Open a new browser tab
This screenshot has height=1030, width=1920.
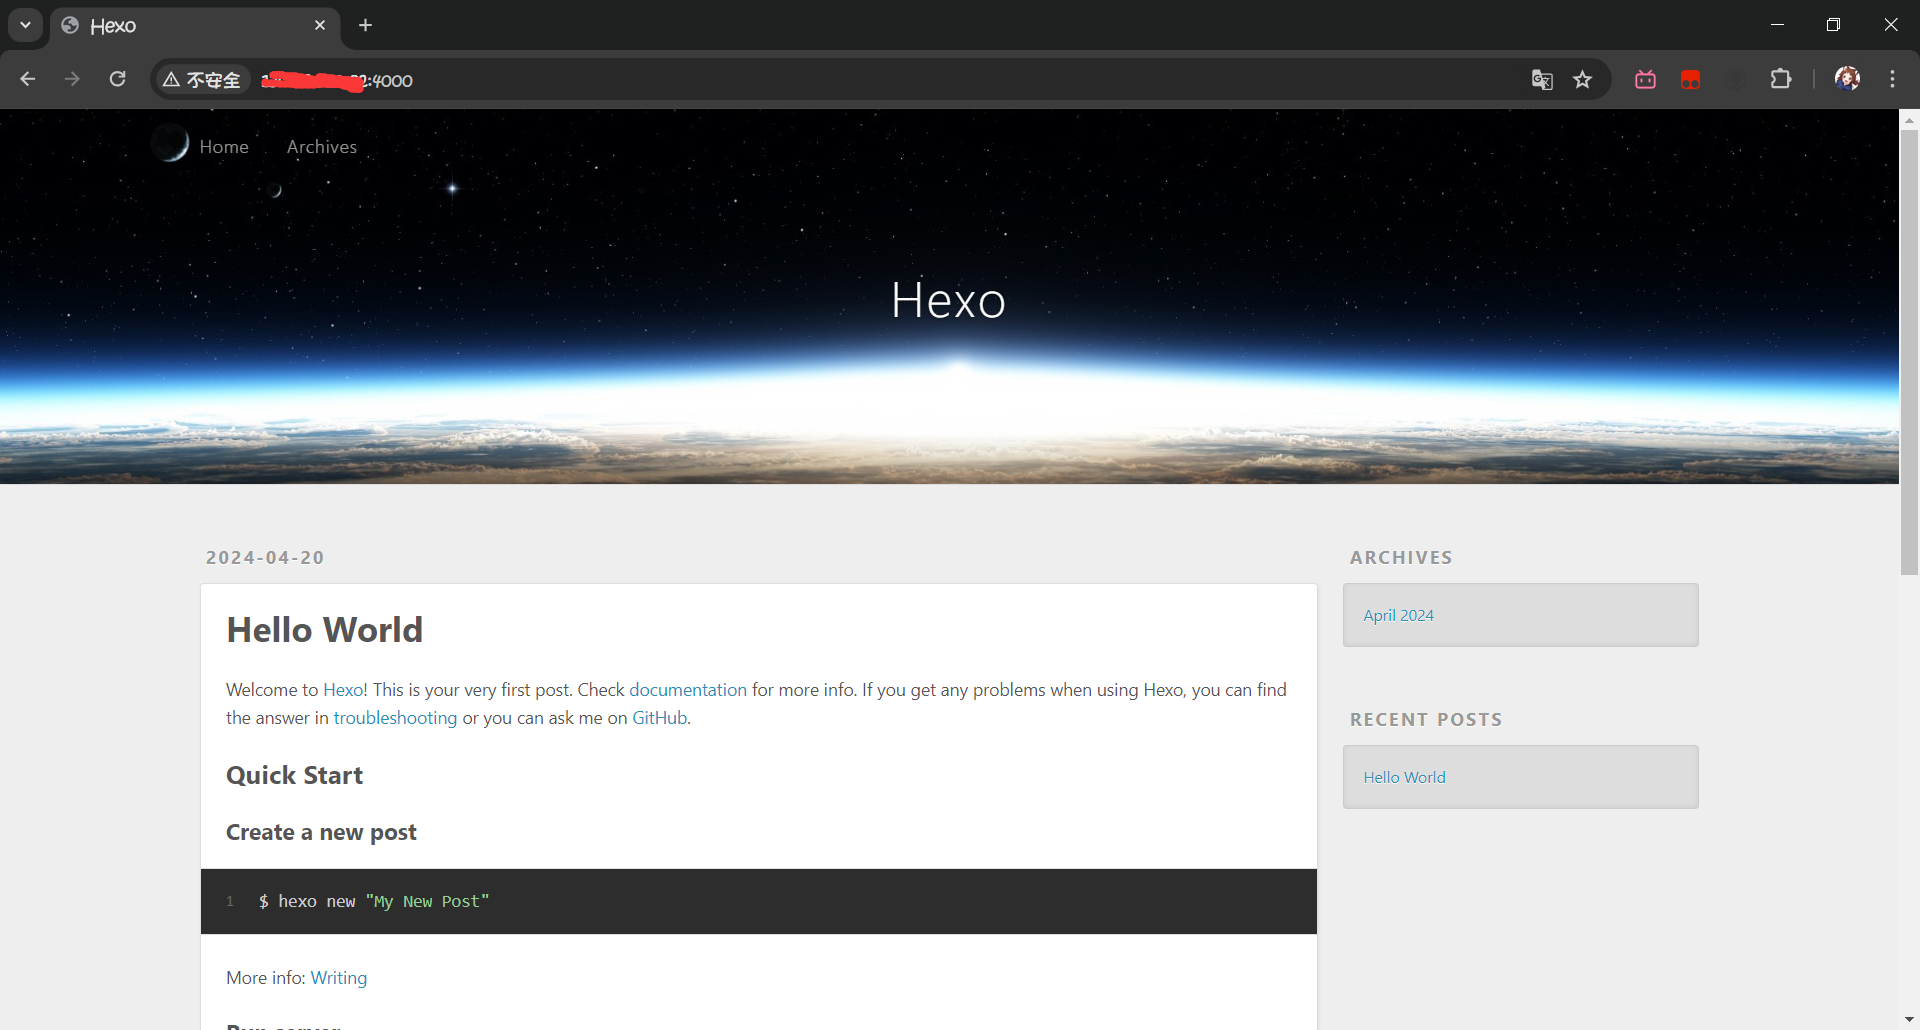click(366, 25)
